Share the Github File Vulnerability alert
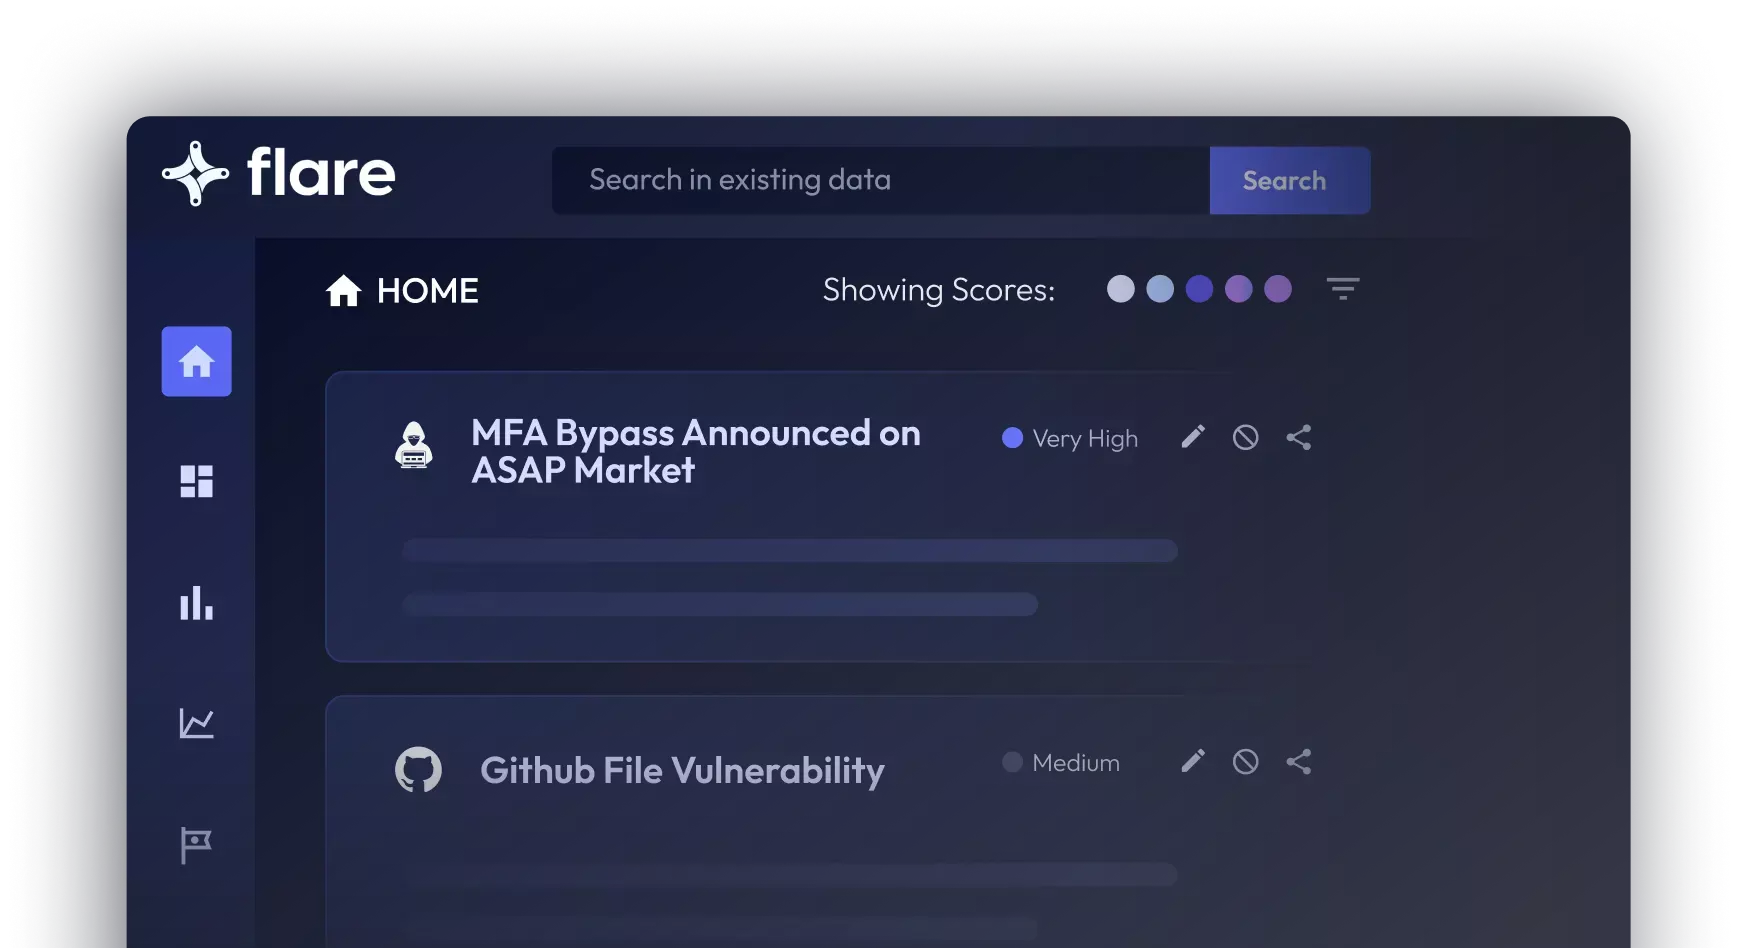Viewport: 1737px width, 948px height. click(x=1299, y=761)
